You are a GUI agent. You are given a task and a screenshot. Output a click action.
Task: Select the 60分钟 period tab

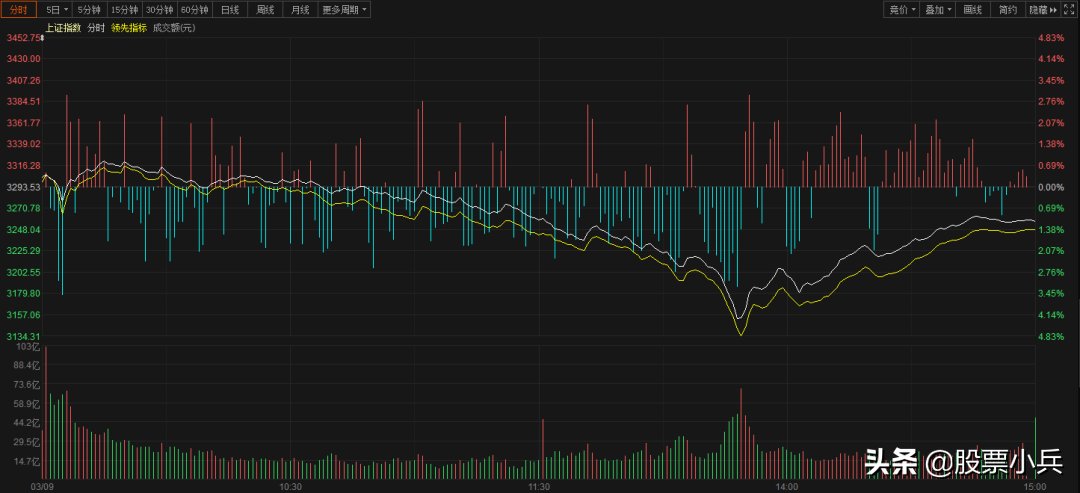(x=194, y=9)
